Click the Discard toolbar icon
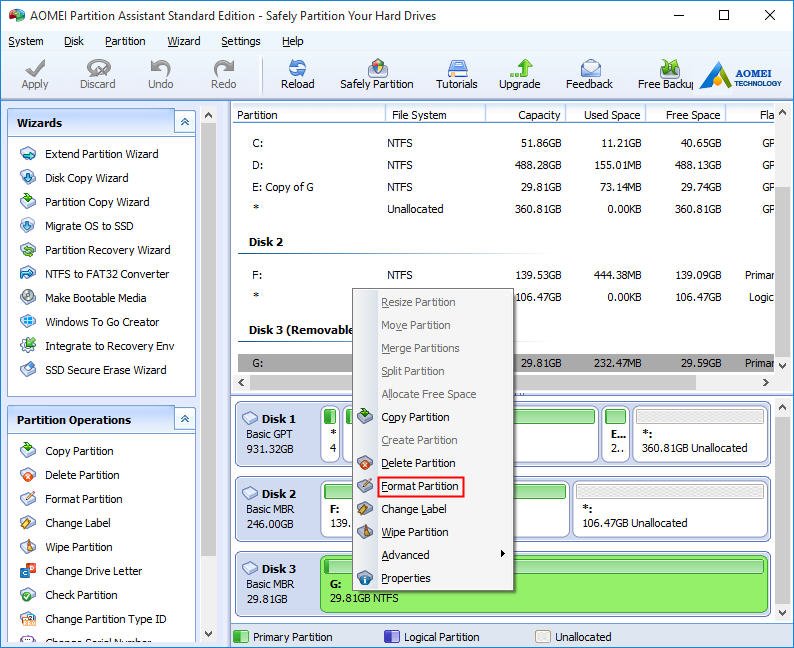 tap(98, 74)
